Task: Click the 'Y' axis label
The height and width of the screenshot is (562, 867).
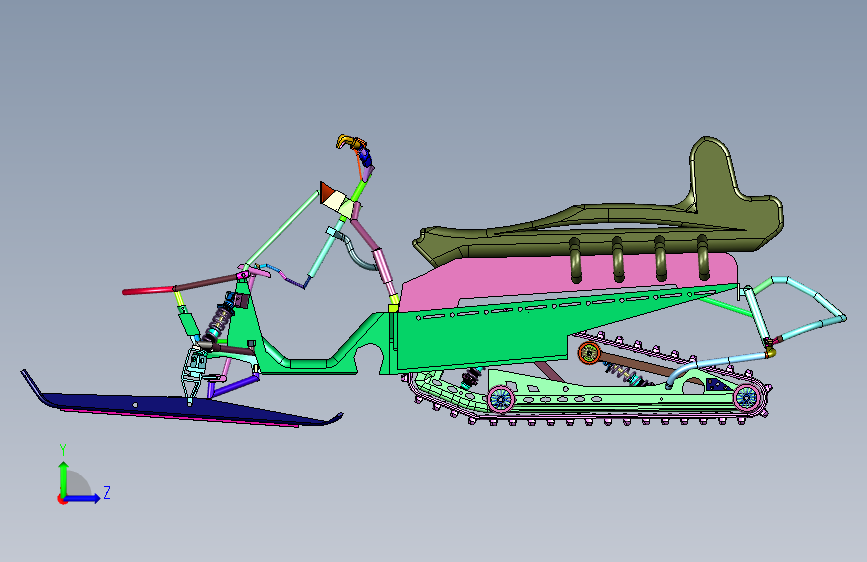Action: pyautogui.click(x=63, y=450)
